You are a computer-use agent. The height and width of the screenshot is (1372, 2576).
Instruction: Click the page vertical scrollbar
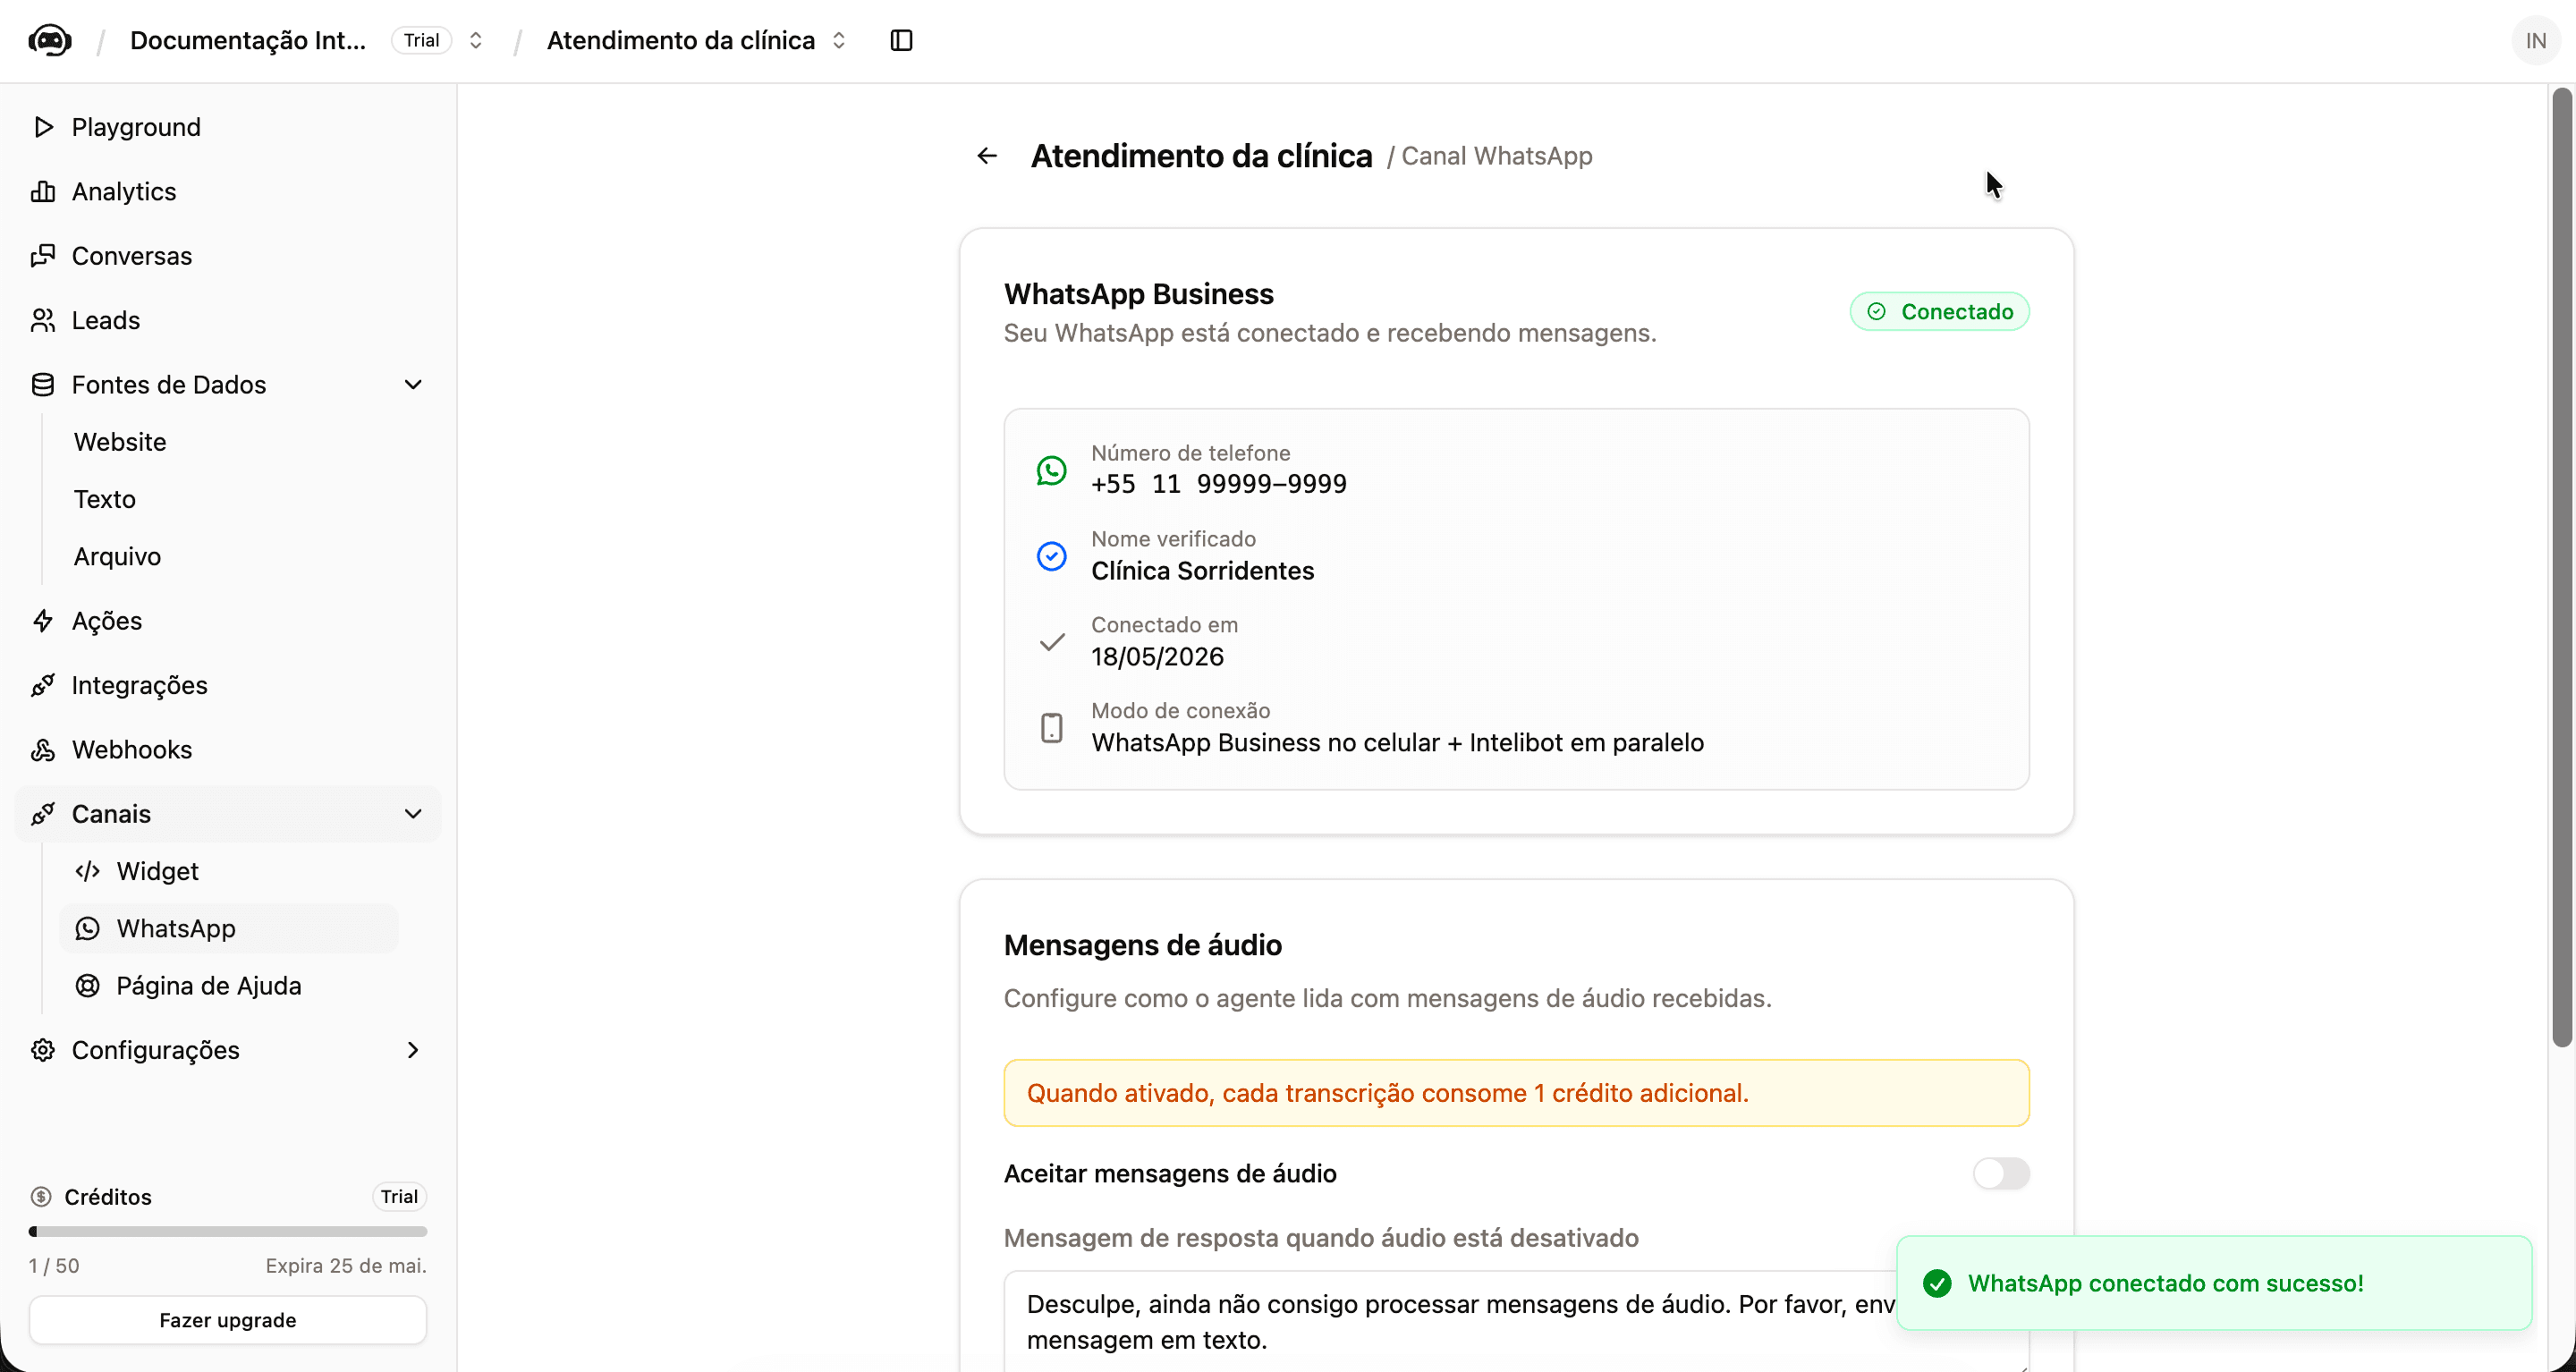(2561, 567)
